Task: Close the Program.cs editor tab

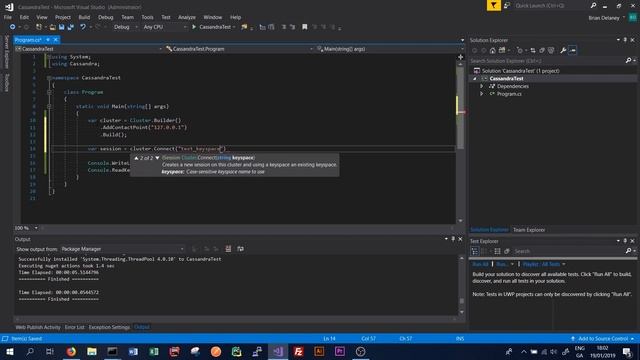Action: point(56,40)
